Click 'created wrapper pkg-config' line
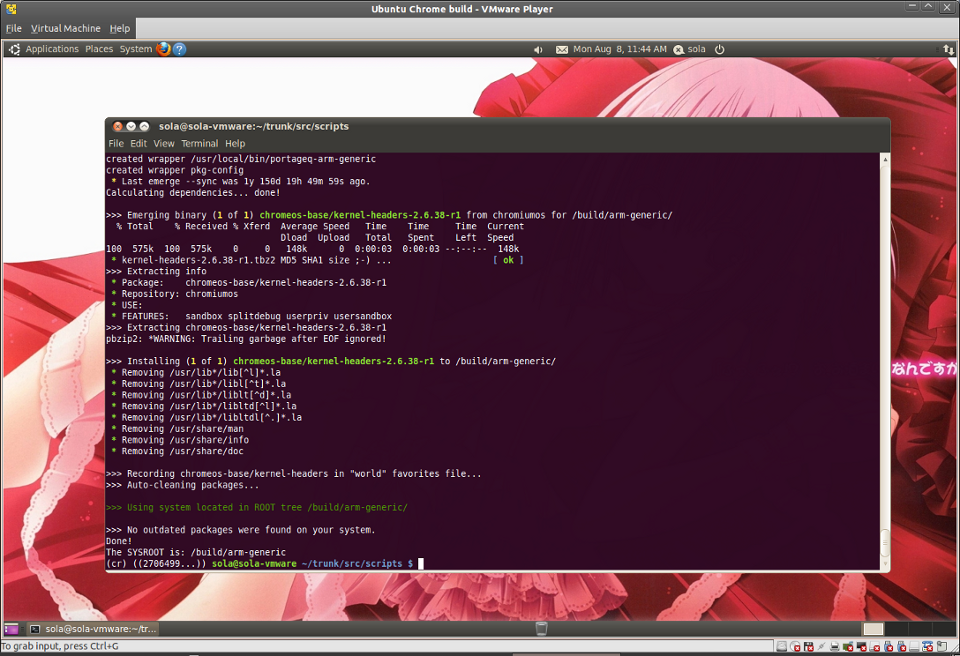The height and width of the screenshot is (656, 960). pos(174,170)
